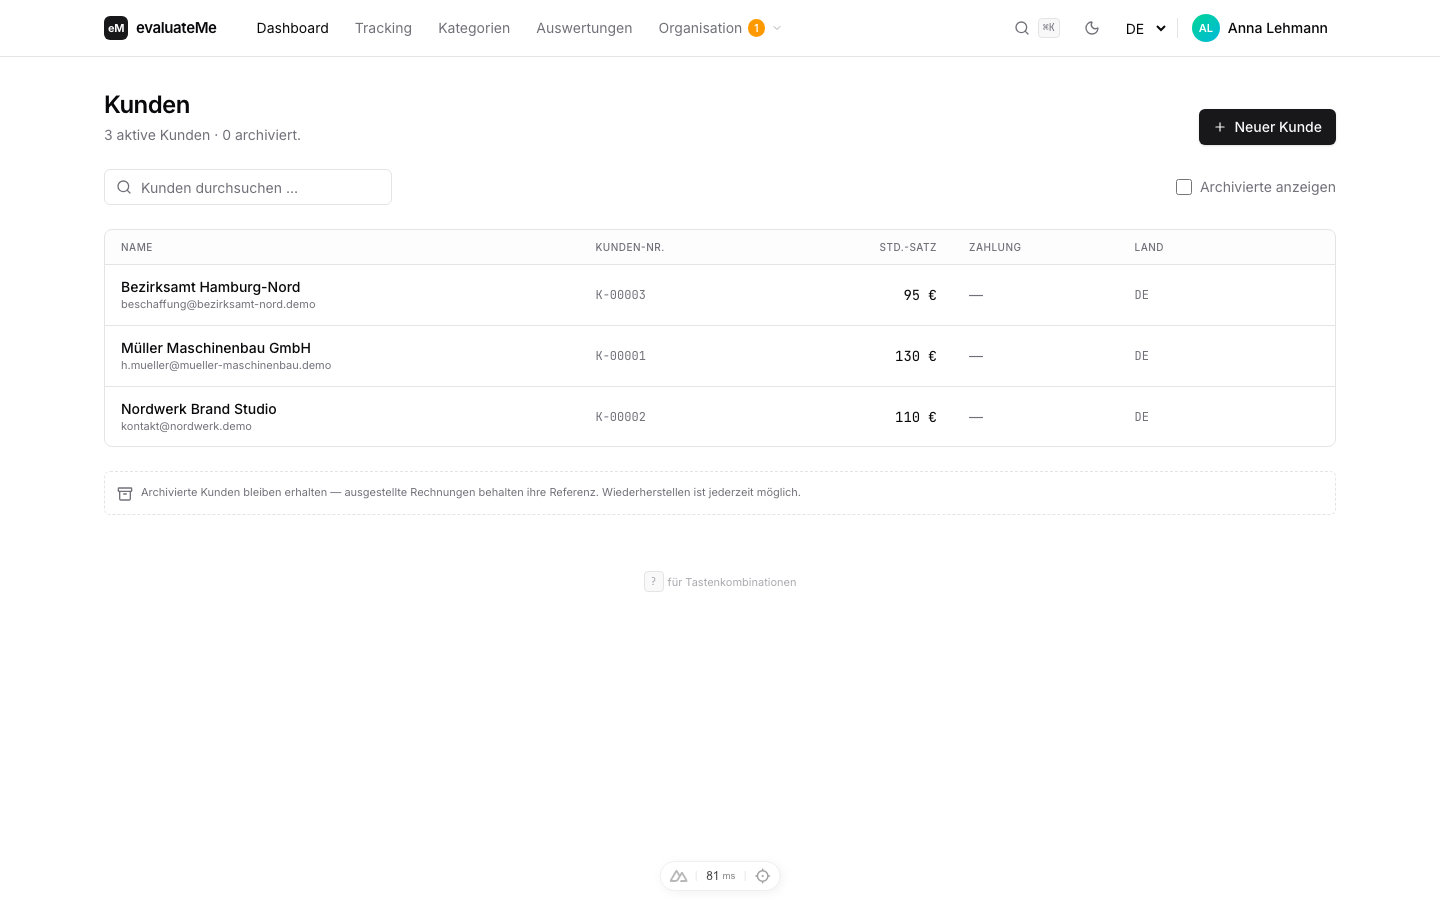Click the evaluateMe logo icon
This screenshot has height=900, width=1440.
116,28
